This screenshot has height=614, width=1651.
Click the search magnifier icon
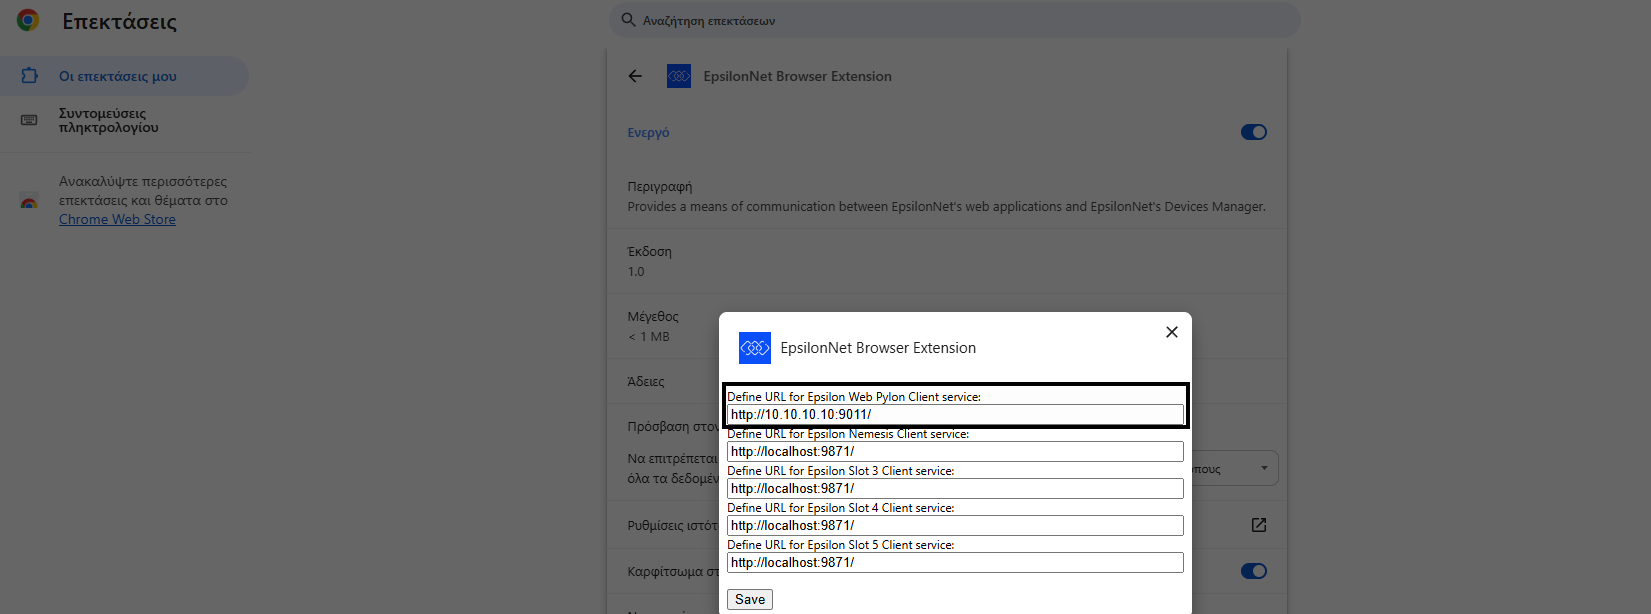[x=628, y=20]
